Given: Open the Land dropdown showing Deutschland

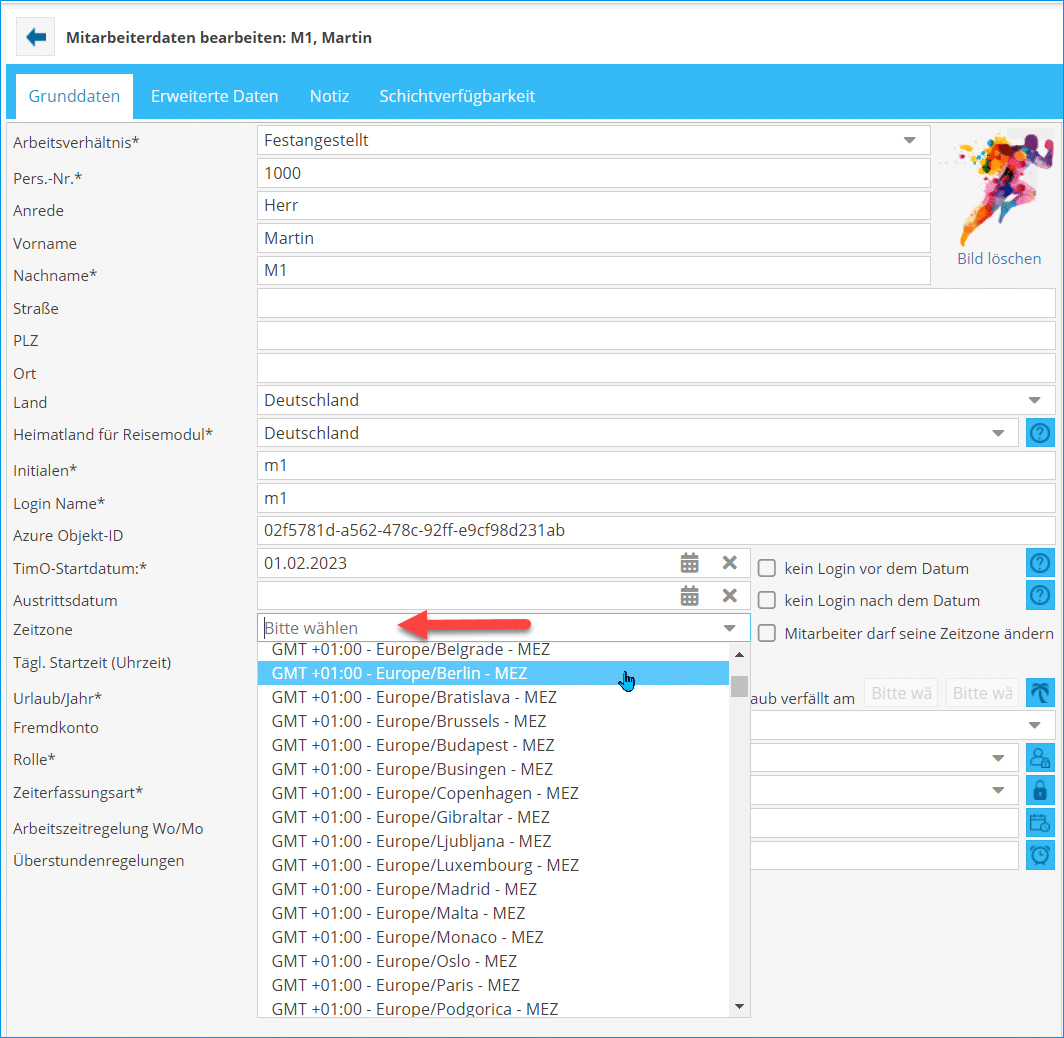Looking at the screenshot, I should 1034,400.
